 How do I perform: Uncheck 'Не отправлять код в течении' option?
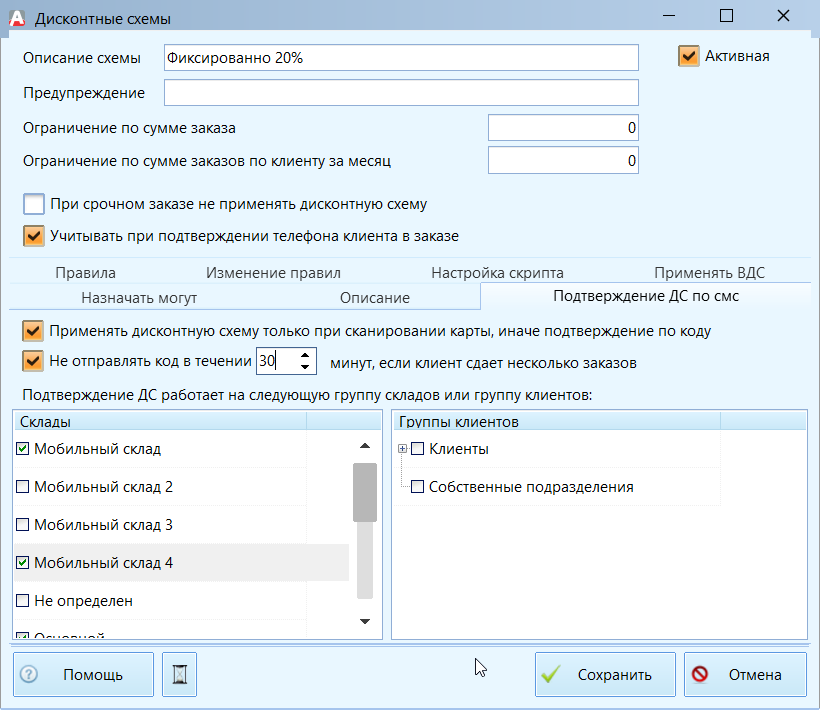click(32, 361)
